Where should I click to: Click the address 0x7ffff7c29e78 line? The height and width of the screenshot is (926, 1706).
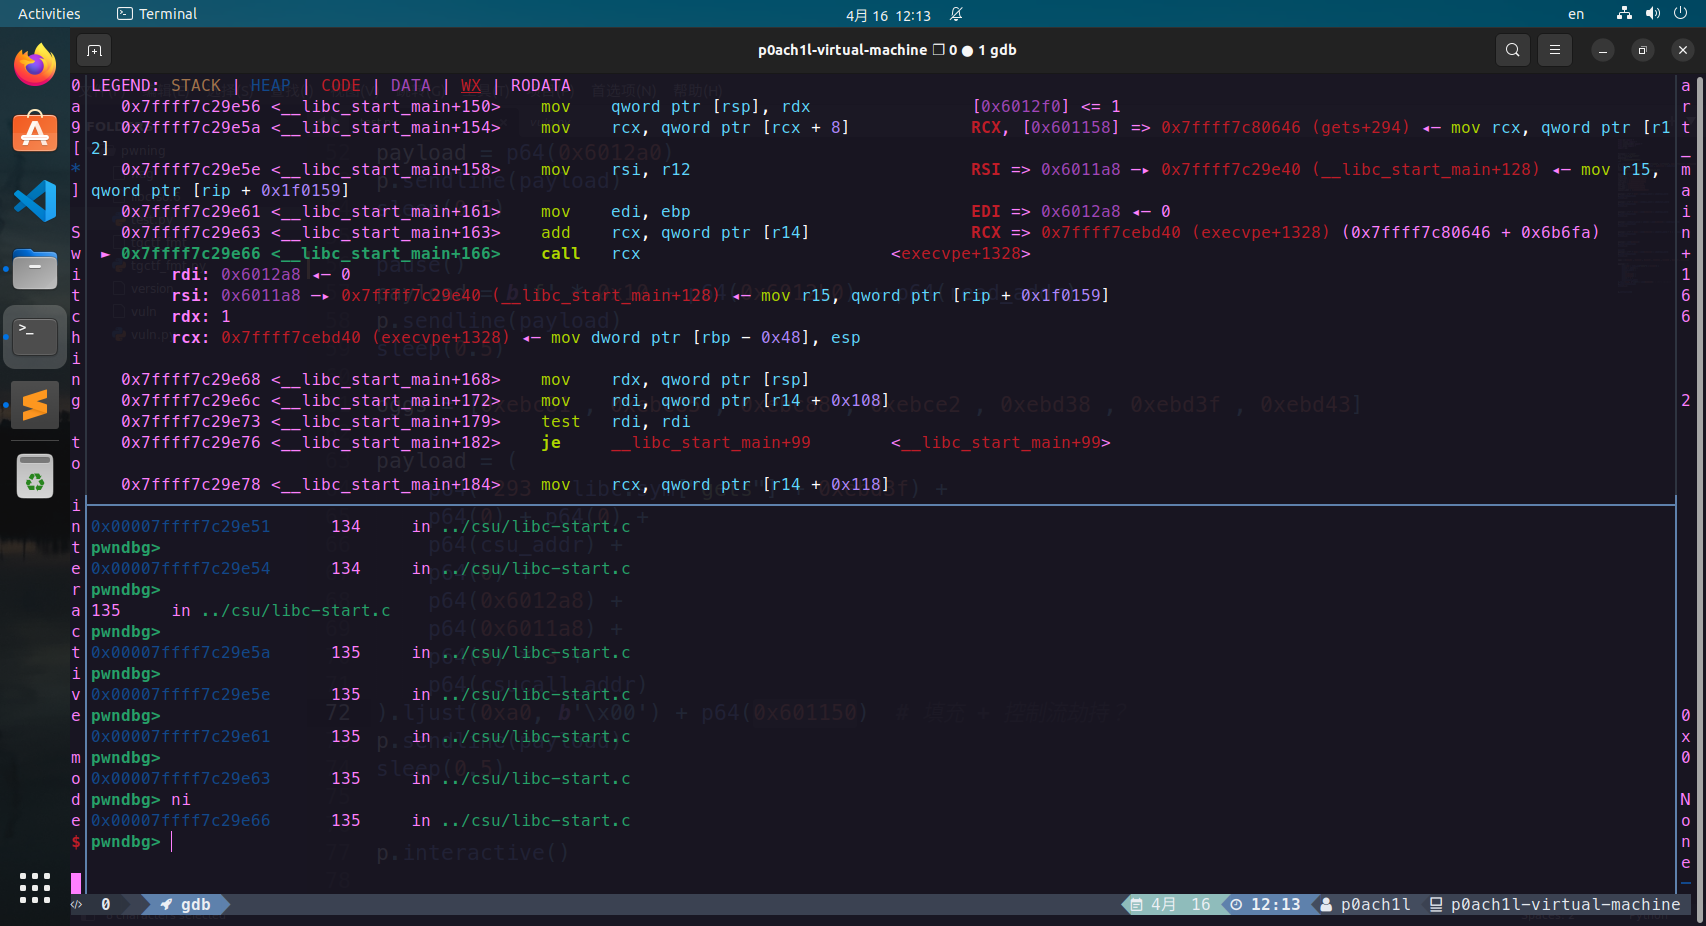(x=505, y=484)
